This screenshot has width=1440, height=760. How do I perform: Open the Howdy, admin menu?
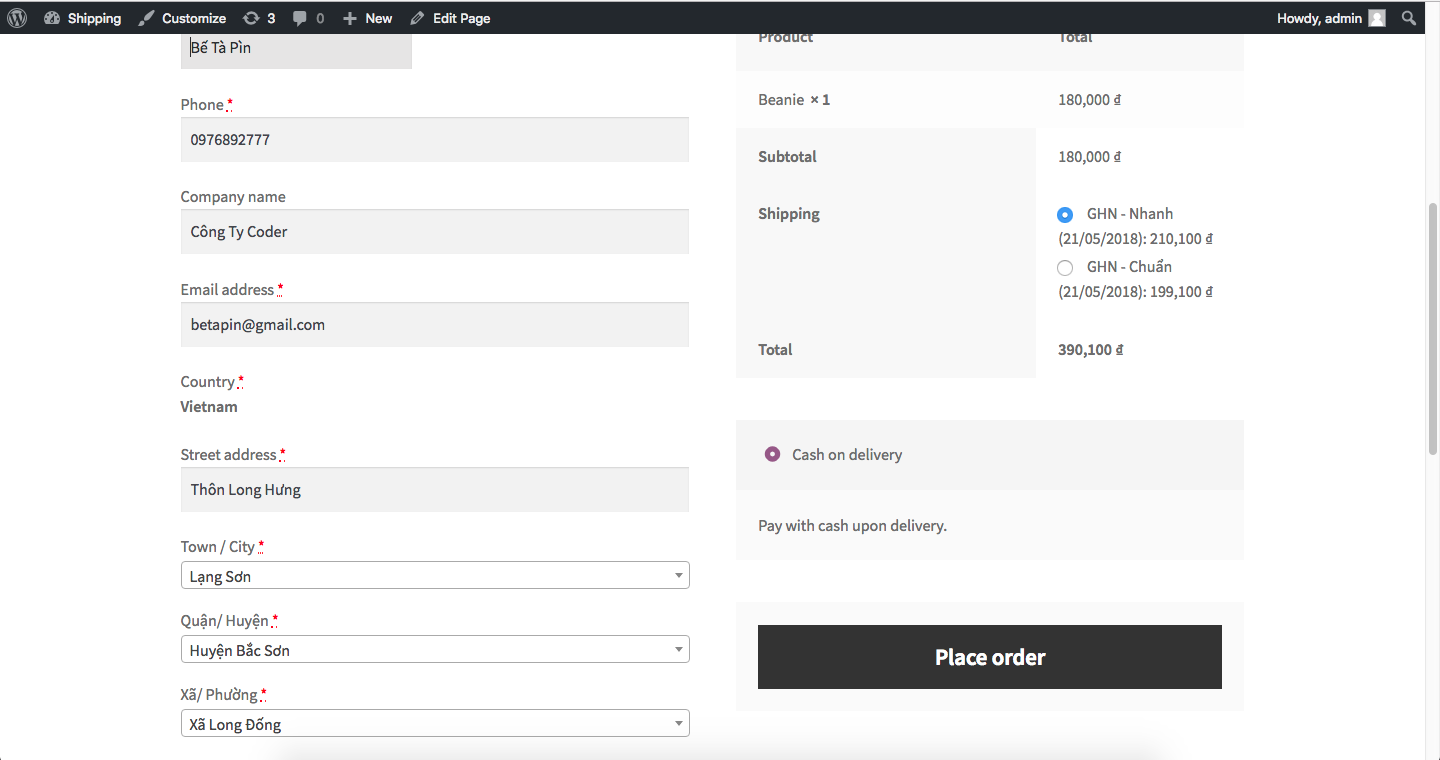click(x=1319, y=18)
